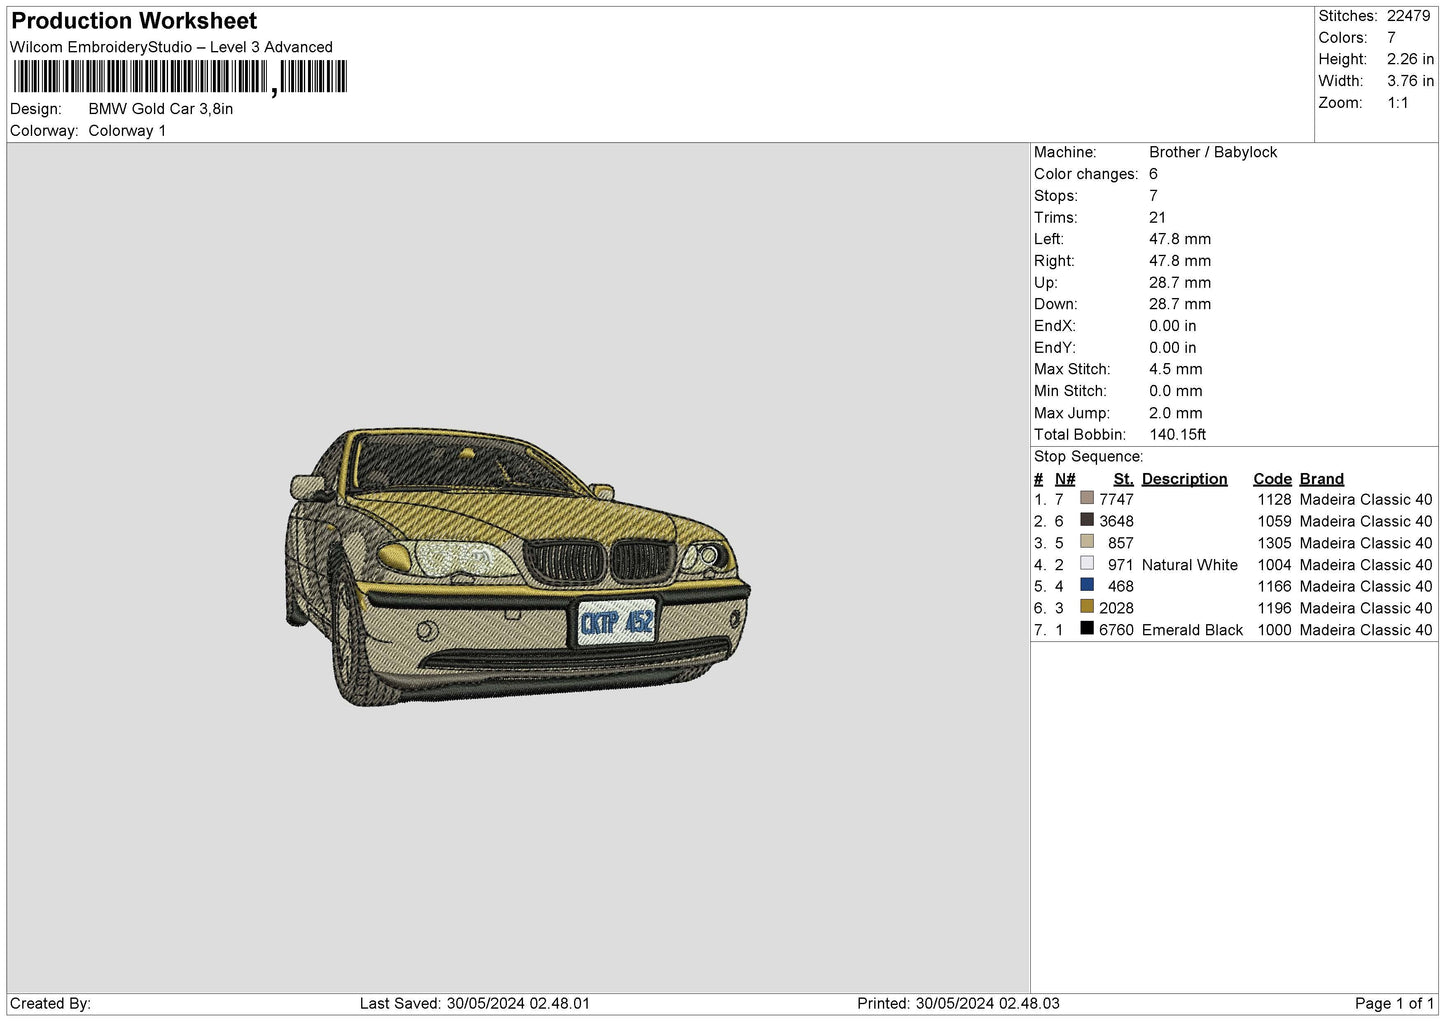
Task: Click the 'Colorway 1' value
Action: point(127,131)
